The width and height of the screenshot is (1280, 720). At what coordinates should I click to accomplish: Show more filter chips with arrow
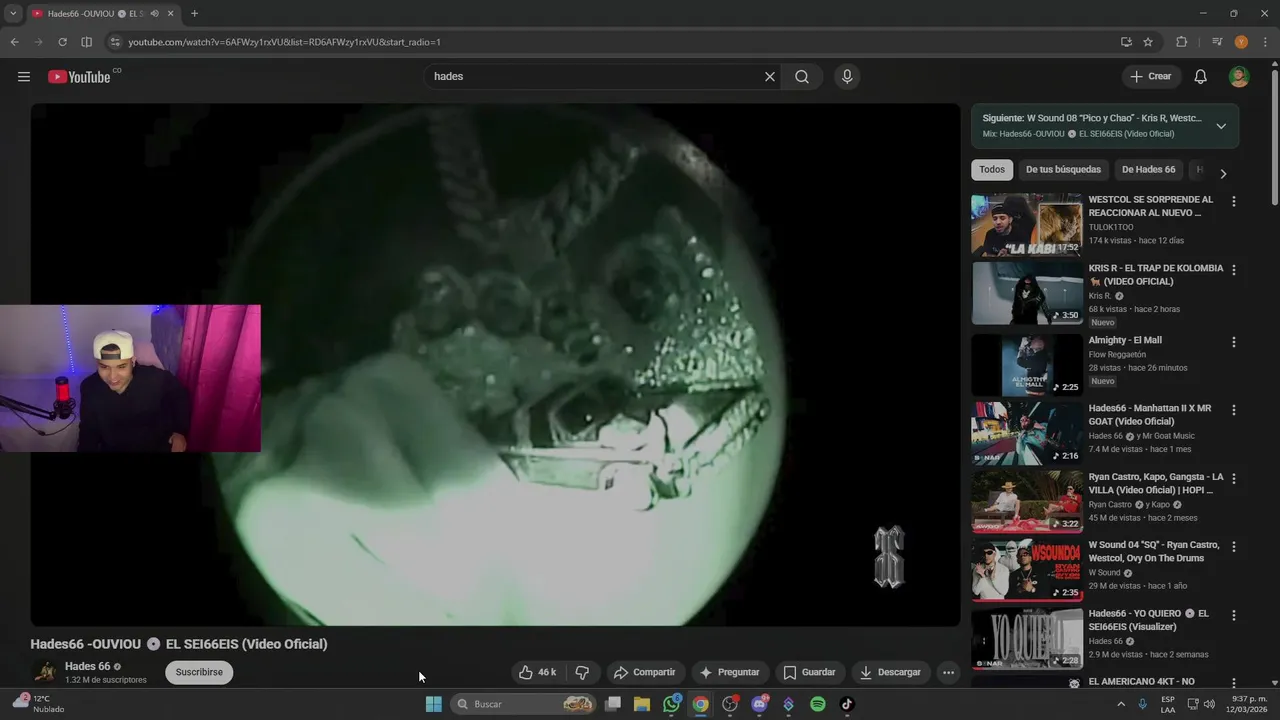[x=1223, y=173]
